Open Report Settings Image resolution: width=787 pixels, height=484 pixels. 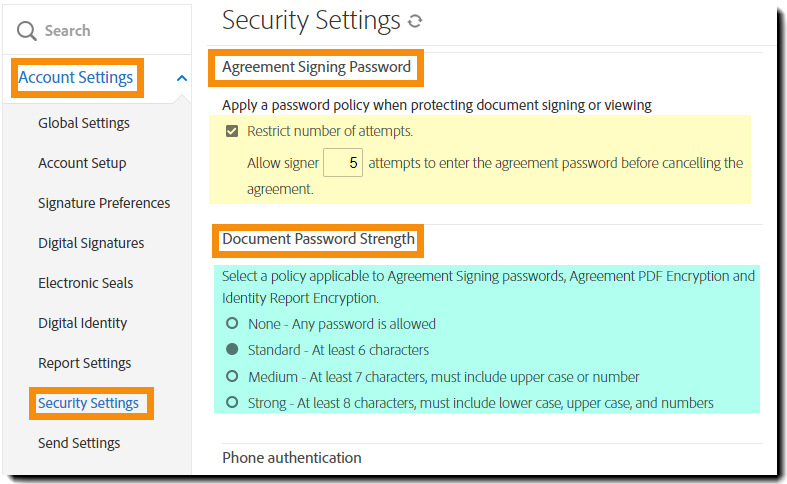[84, 363]
